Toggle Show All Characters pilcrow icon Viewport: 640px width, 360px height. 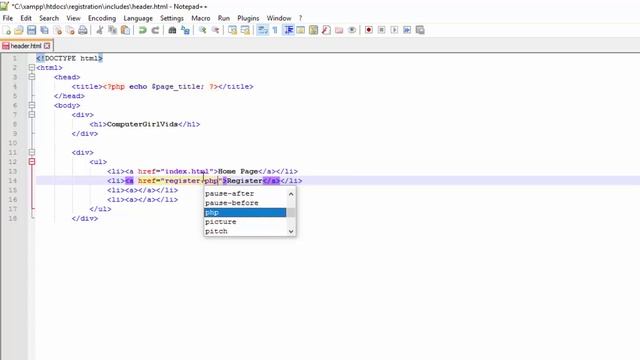[x=275, y=30]
